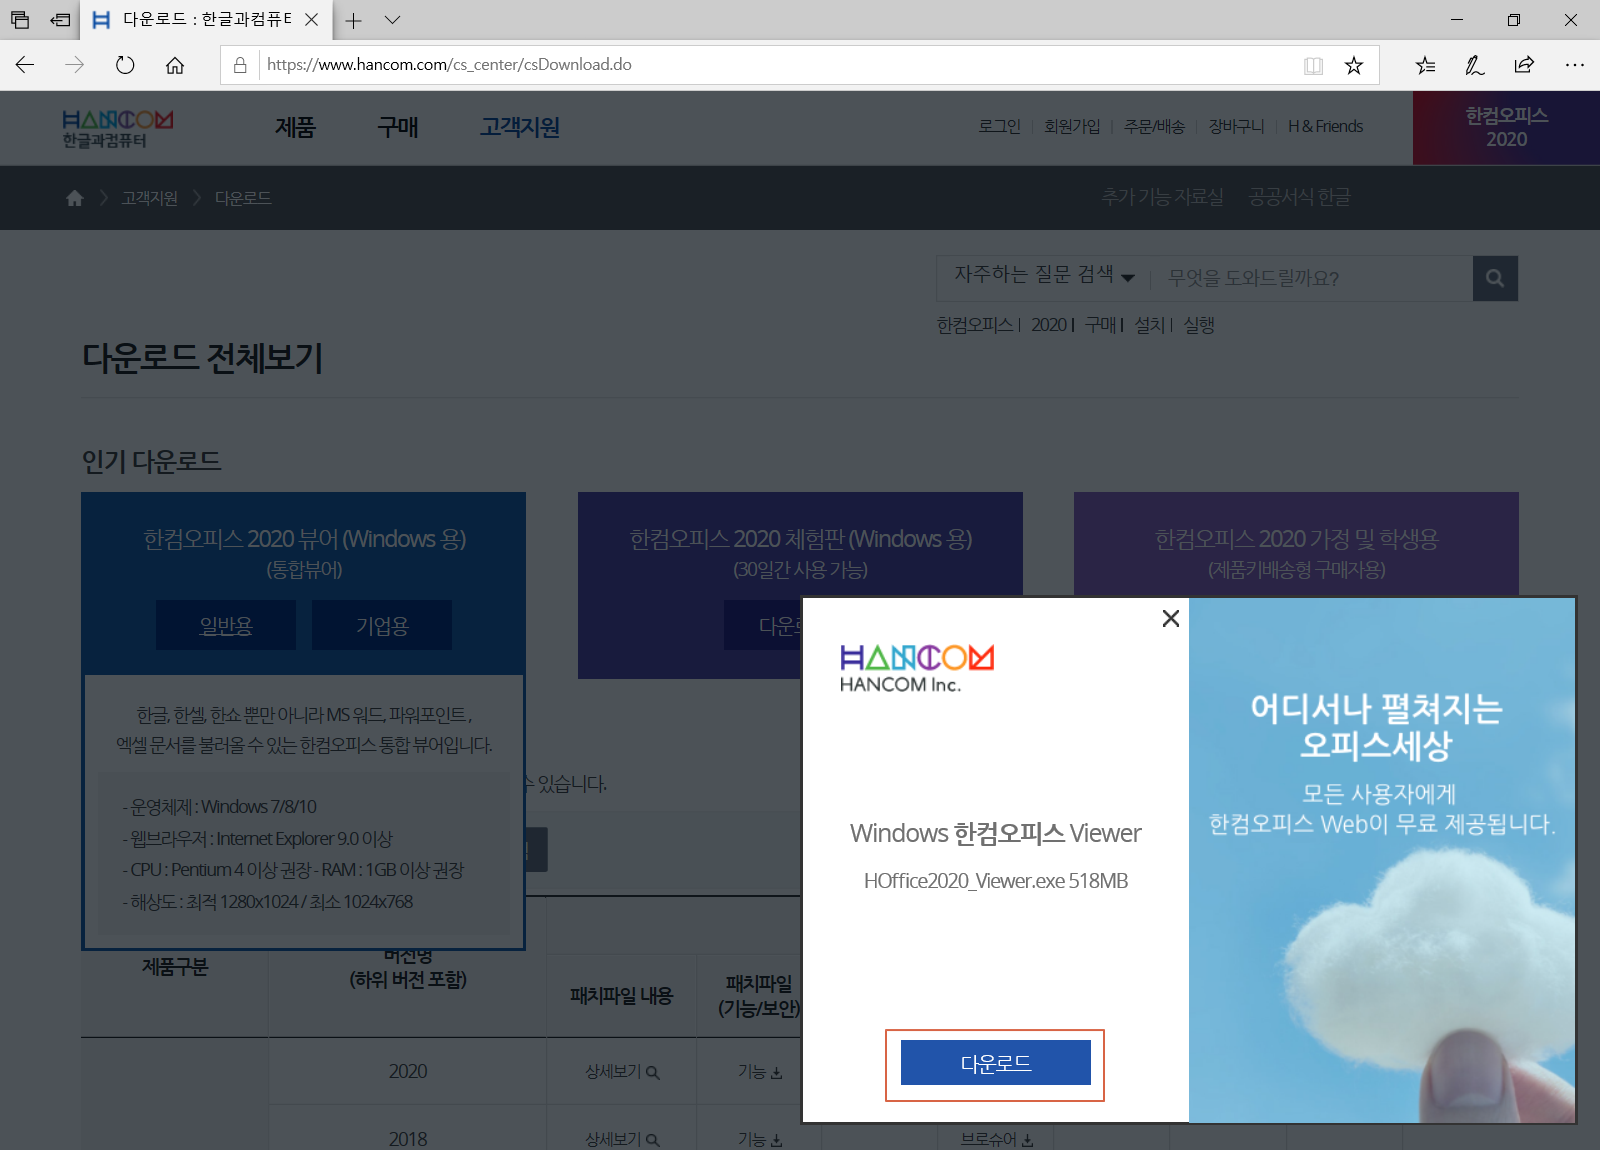Click the 회원가입 link
Viewport: 1600px width, 1150px height.
(1072, 126)
